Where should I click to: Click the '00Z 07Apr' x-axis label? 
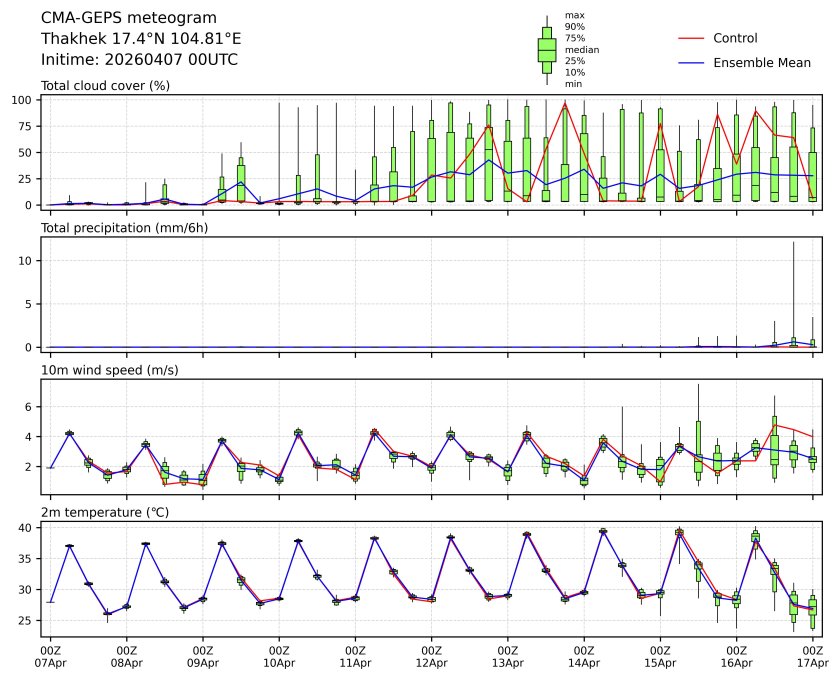[50, 655]
